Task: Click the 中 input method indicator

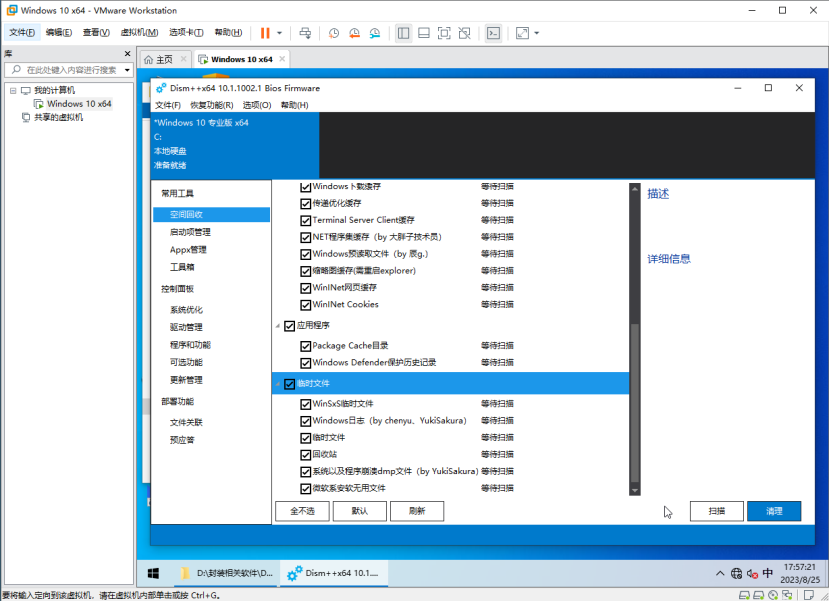Action: click(x=768, y=574)
